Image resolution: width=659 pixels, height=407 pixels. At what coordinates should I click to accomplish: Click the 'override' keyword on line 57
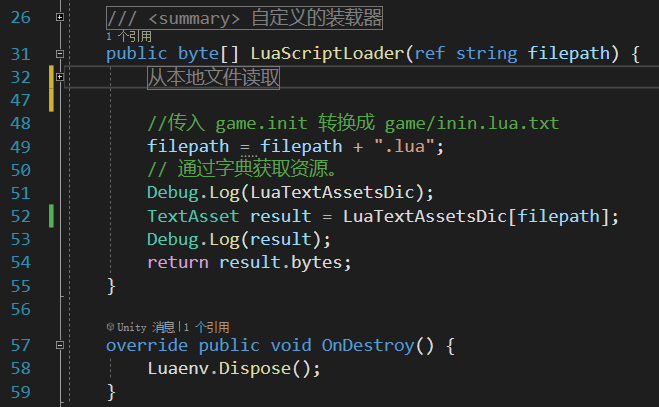pyautogui.click(x=147, y=346)
